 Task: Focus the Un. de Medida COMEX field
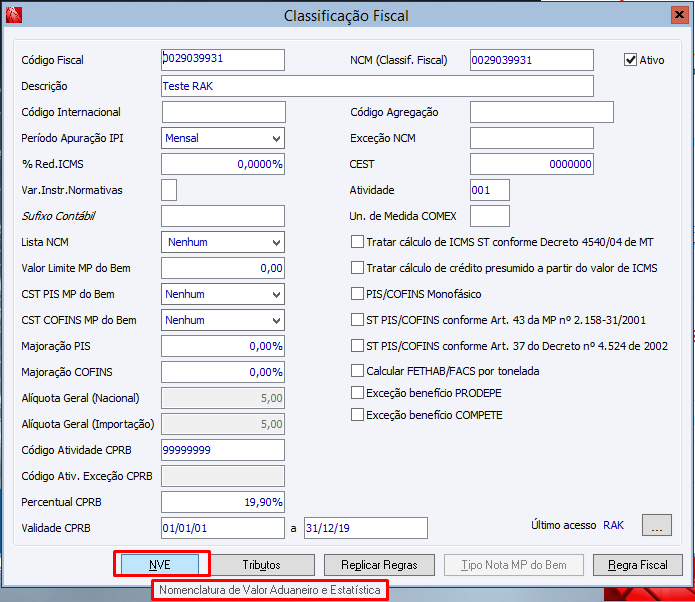click(490, 216)
